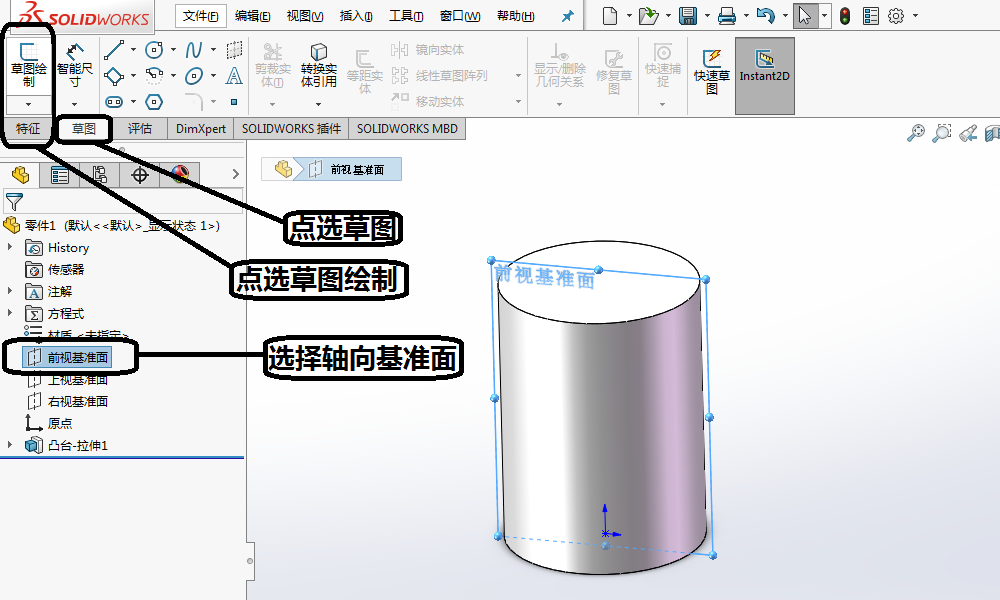The image size is (1000, 600).
Task: Choose the Polygon sketch tool
Action: click(154, 101)
